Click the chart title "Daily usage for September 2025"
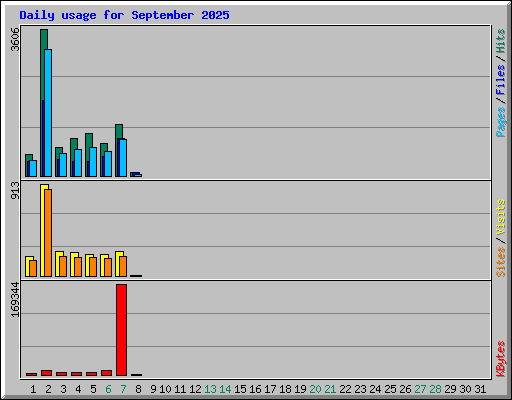Image resolution: width=512 pixels, height=400 pixels. [124, 15]
